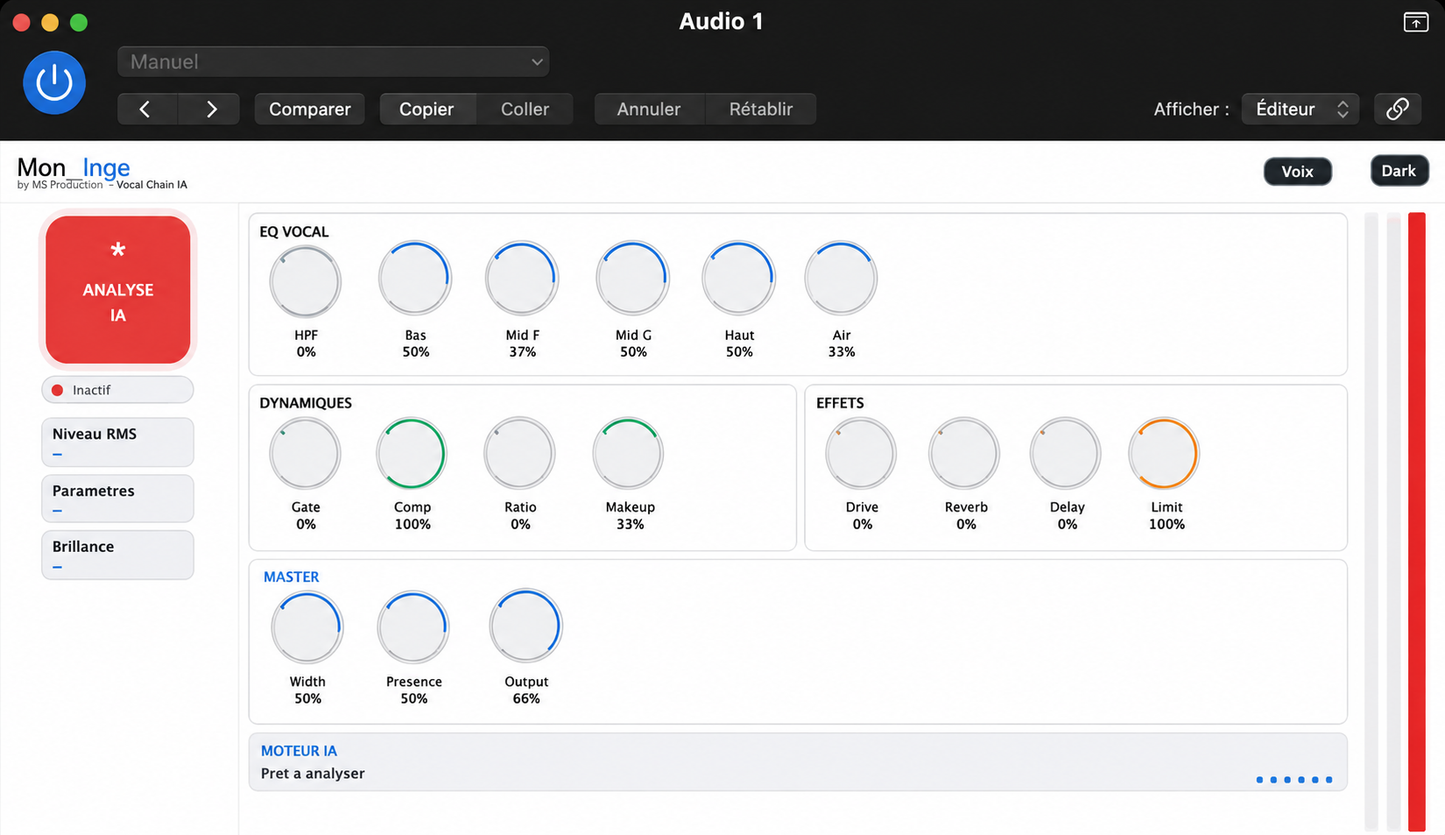Click the EQ VOCAL section title
The width and height of the screenshot is (1445, 835).
[x=294, y=232]
